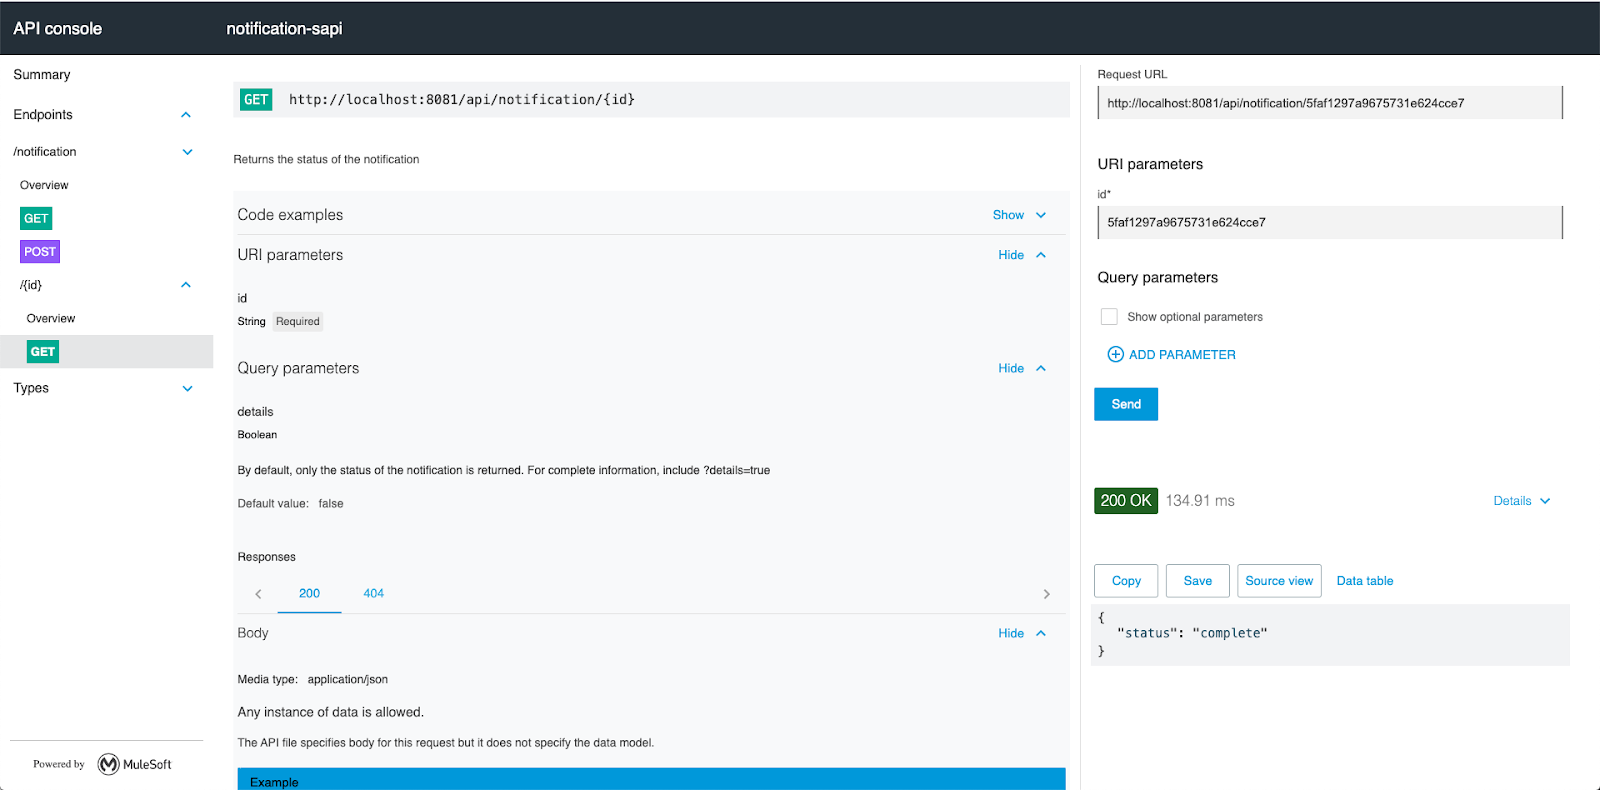Switch to the 404 response tab
The image size is (1600, 790).
(x=373, y=593)
